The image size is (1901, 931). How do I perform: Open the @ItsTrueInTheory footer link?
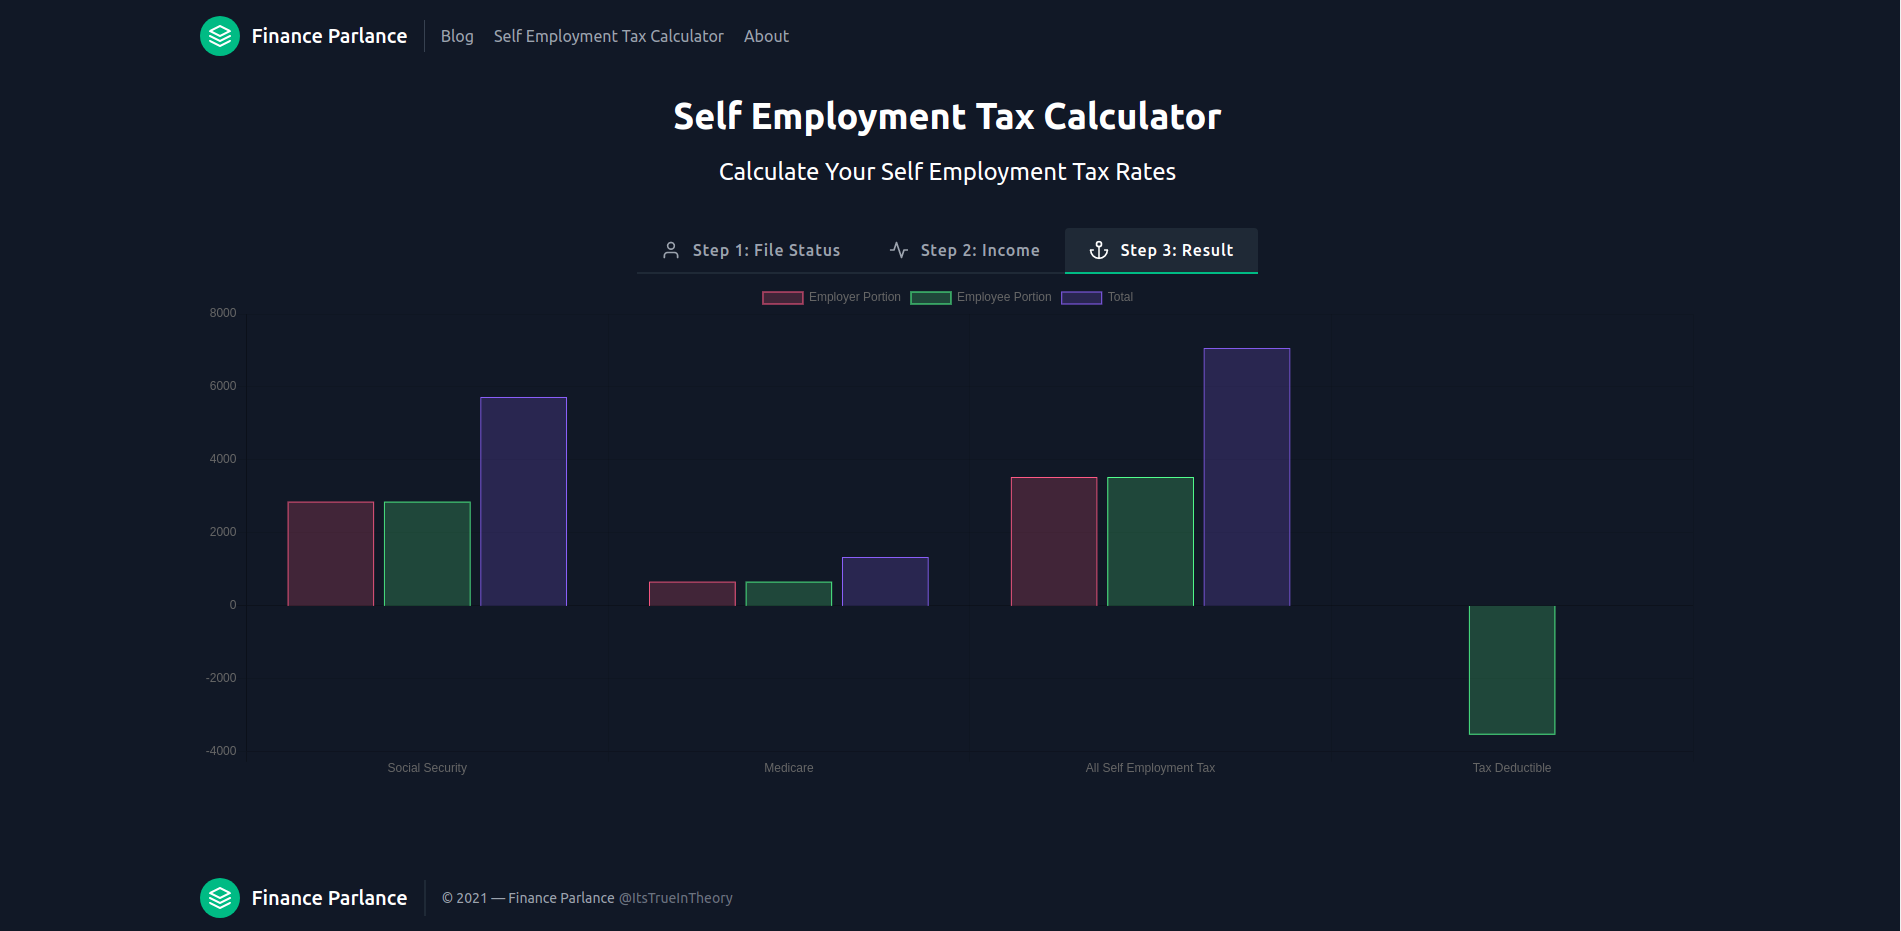pyautogui.click(x=676, y=898)
